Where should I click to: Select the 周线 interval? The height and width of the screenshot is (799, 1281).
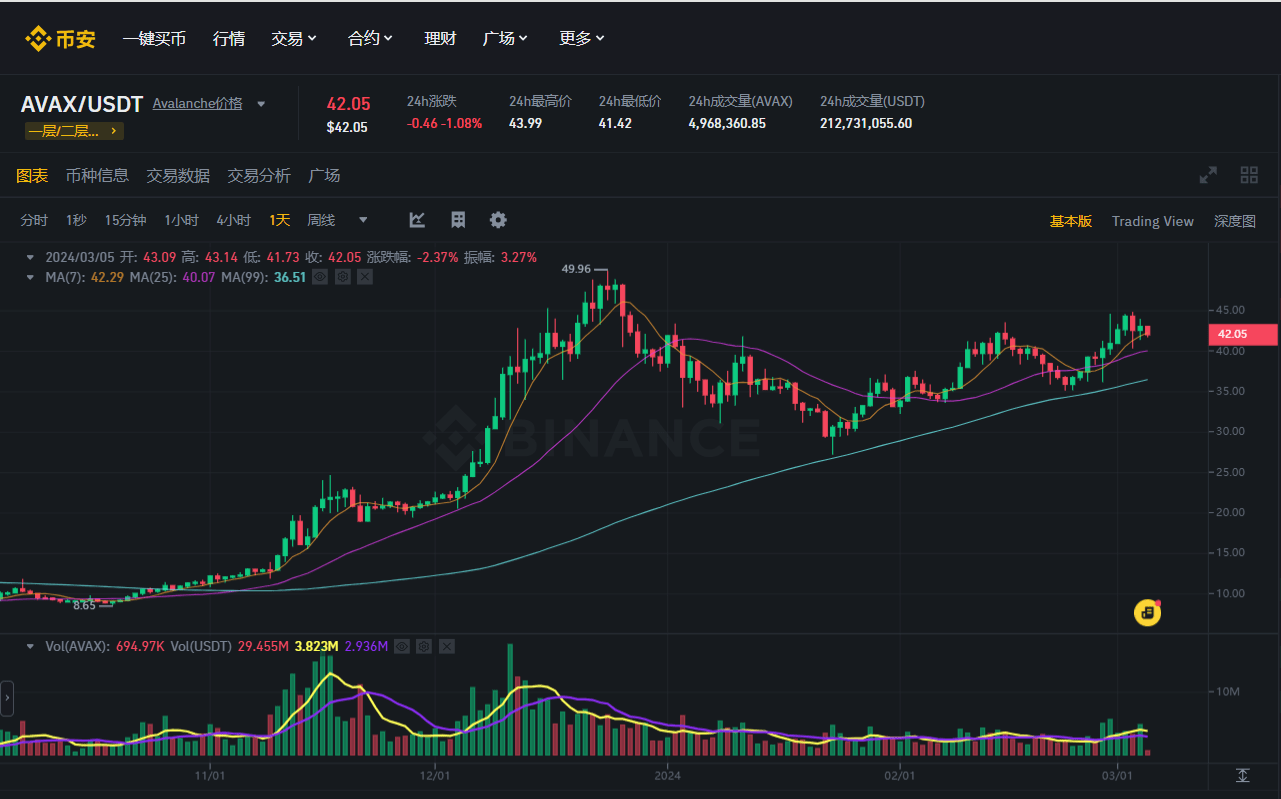[321, 220]
